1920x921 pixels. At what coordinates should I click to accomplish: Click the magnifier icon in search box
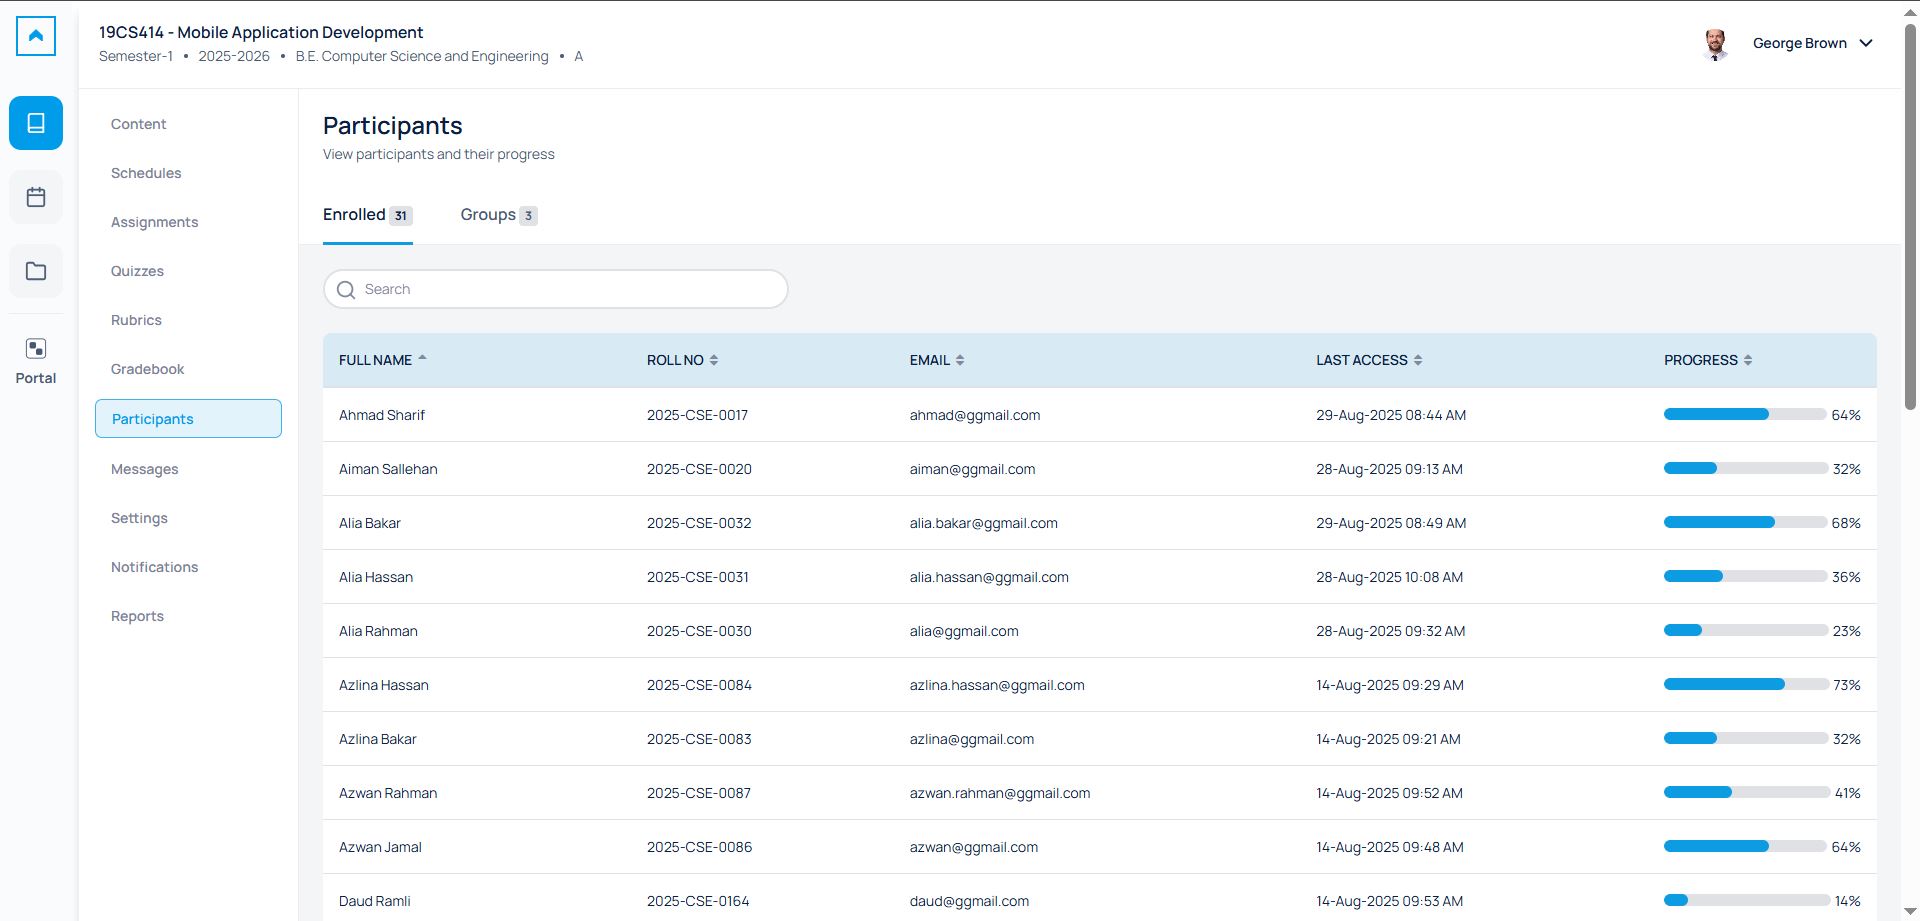pyautogui.click(x=346, y=290)
